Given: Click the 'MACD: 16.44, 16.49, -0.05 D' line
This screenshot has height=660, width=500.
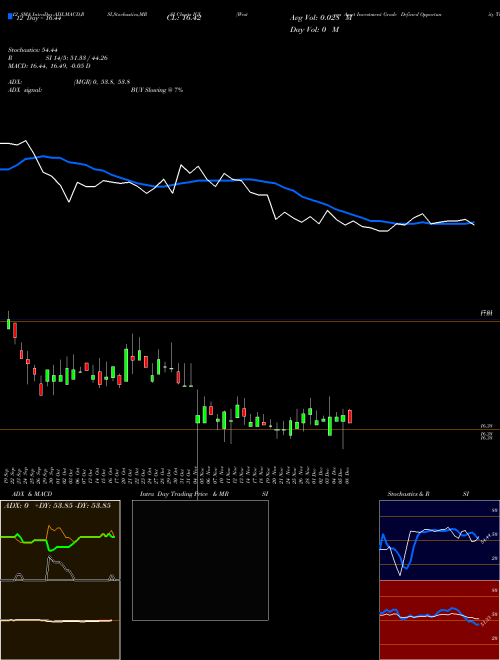Looking at the screenshot, I should click(49, 66).
